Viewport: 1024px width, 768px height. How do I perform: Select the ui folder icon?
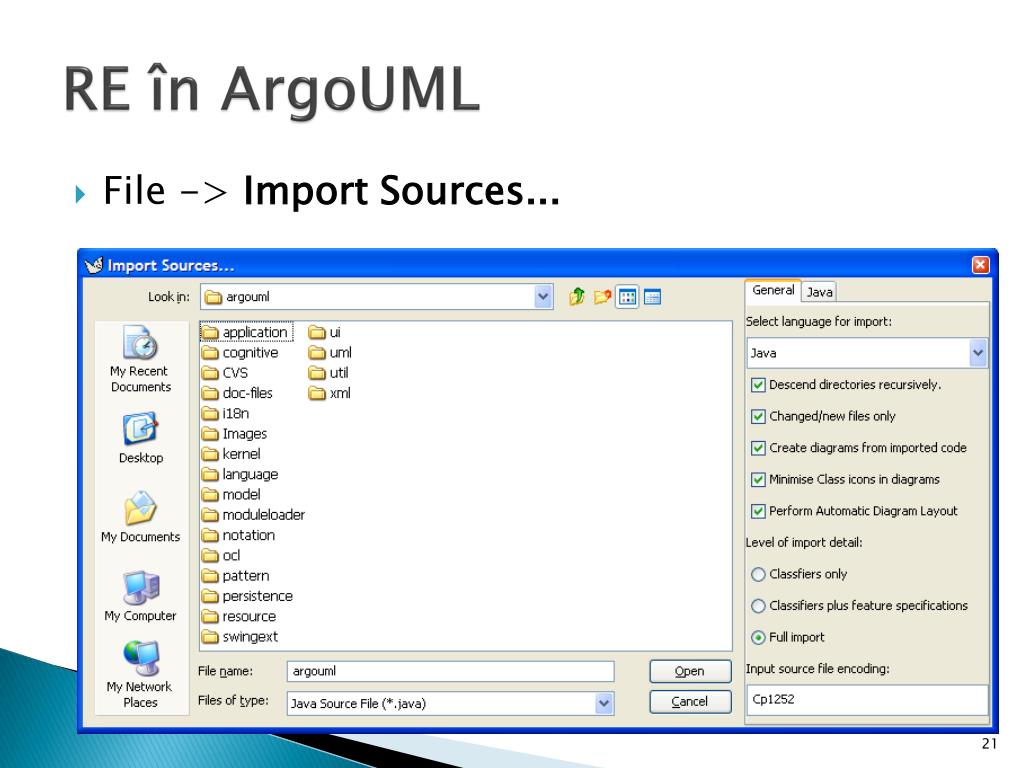(317, 333)
